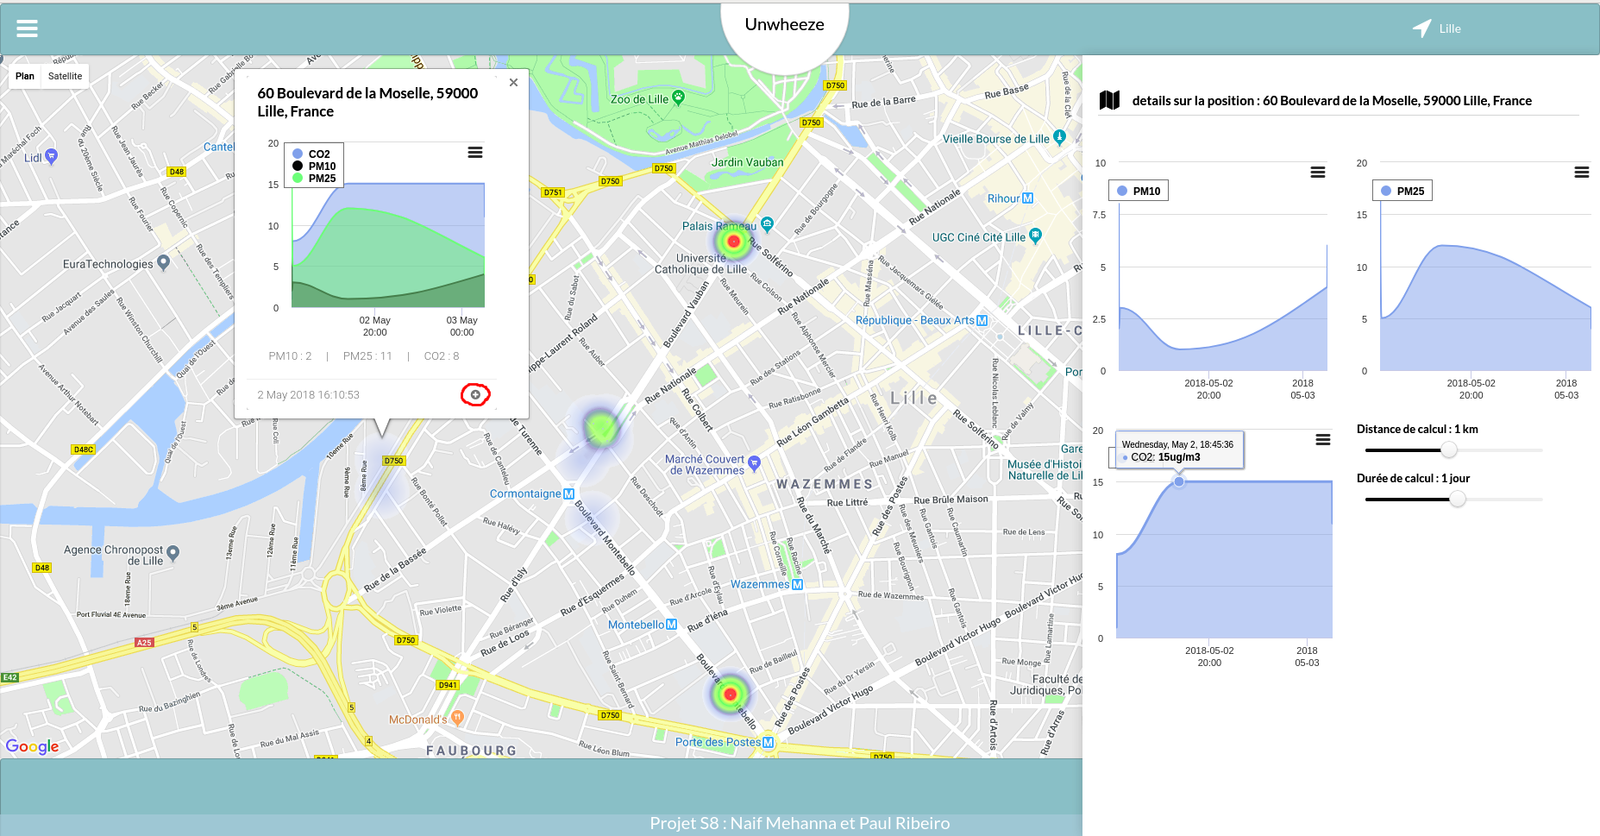
Task: Click the Rihour metro station icon
Action: pyautogui.click(x=1028, y=198)
